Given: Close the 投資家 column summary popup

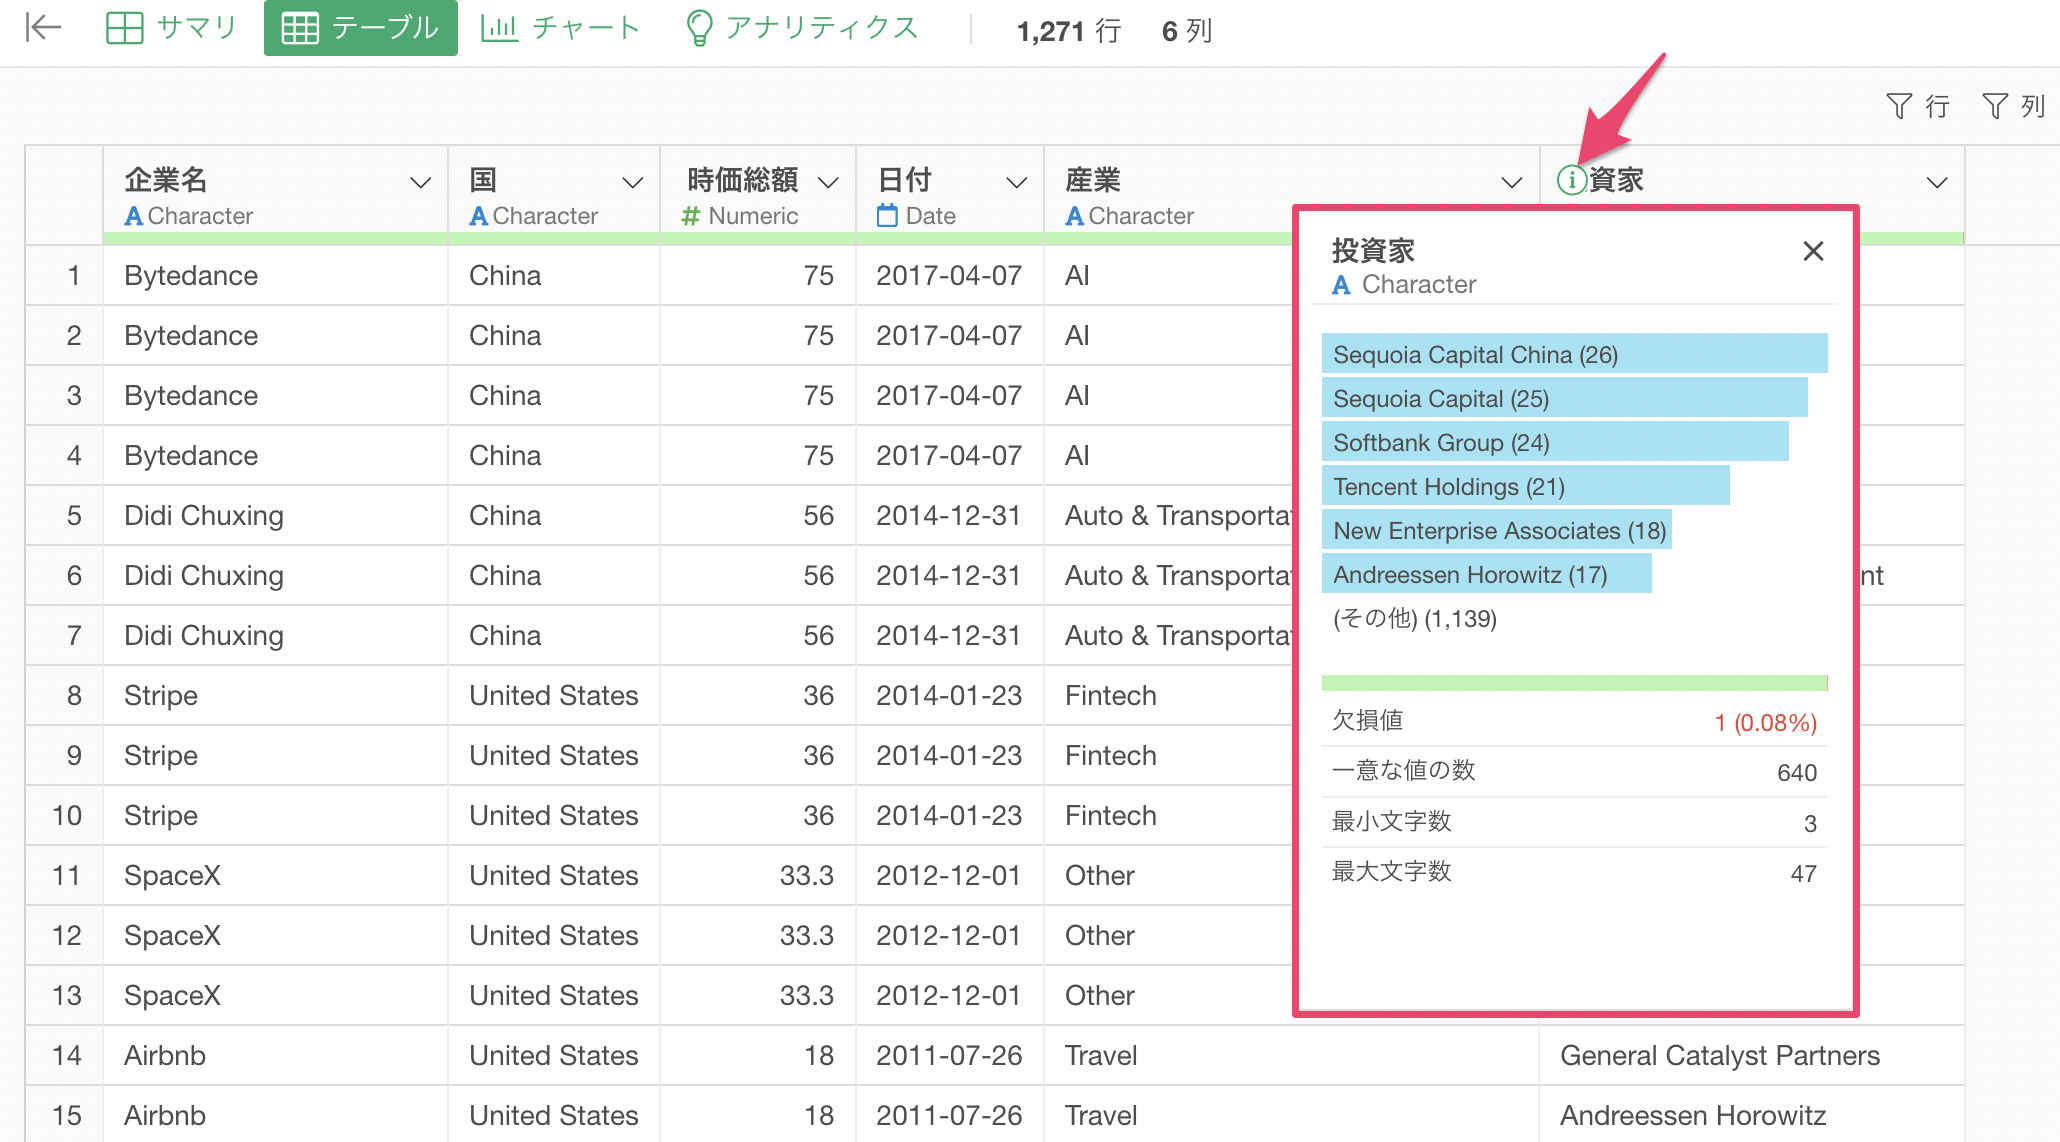Looking at the screenshot, I should [1813, 251].
